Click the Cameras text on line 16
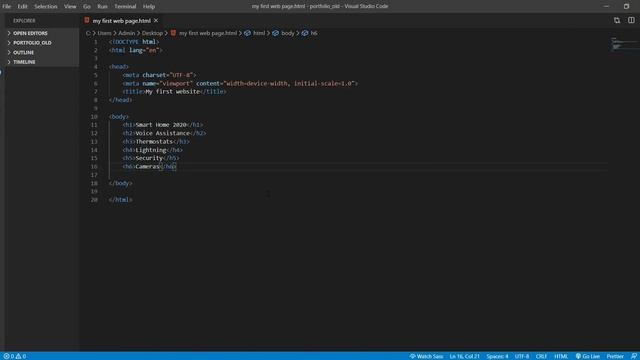The width and height of the screenshot is (640, 360). coord(147,167)
